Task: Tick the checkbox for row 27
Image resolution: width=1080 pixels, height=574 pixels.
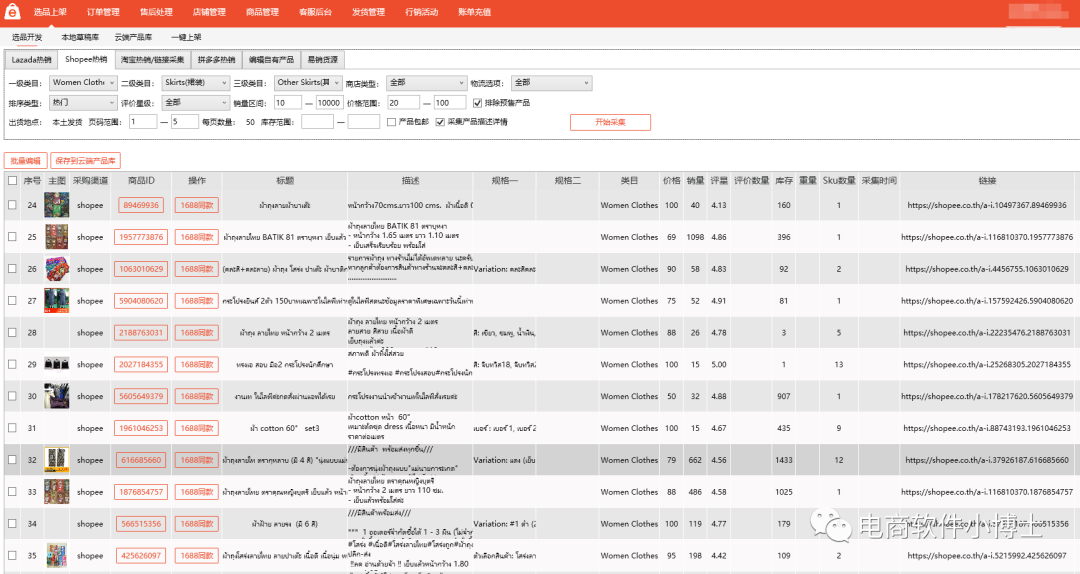Action: [12, 301]
